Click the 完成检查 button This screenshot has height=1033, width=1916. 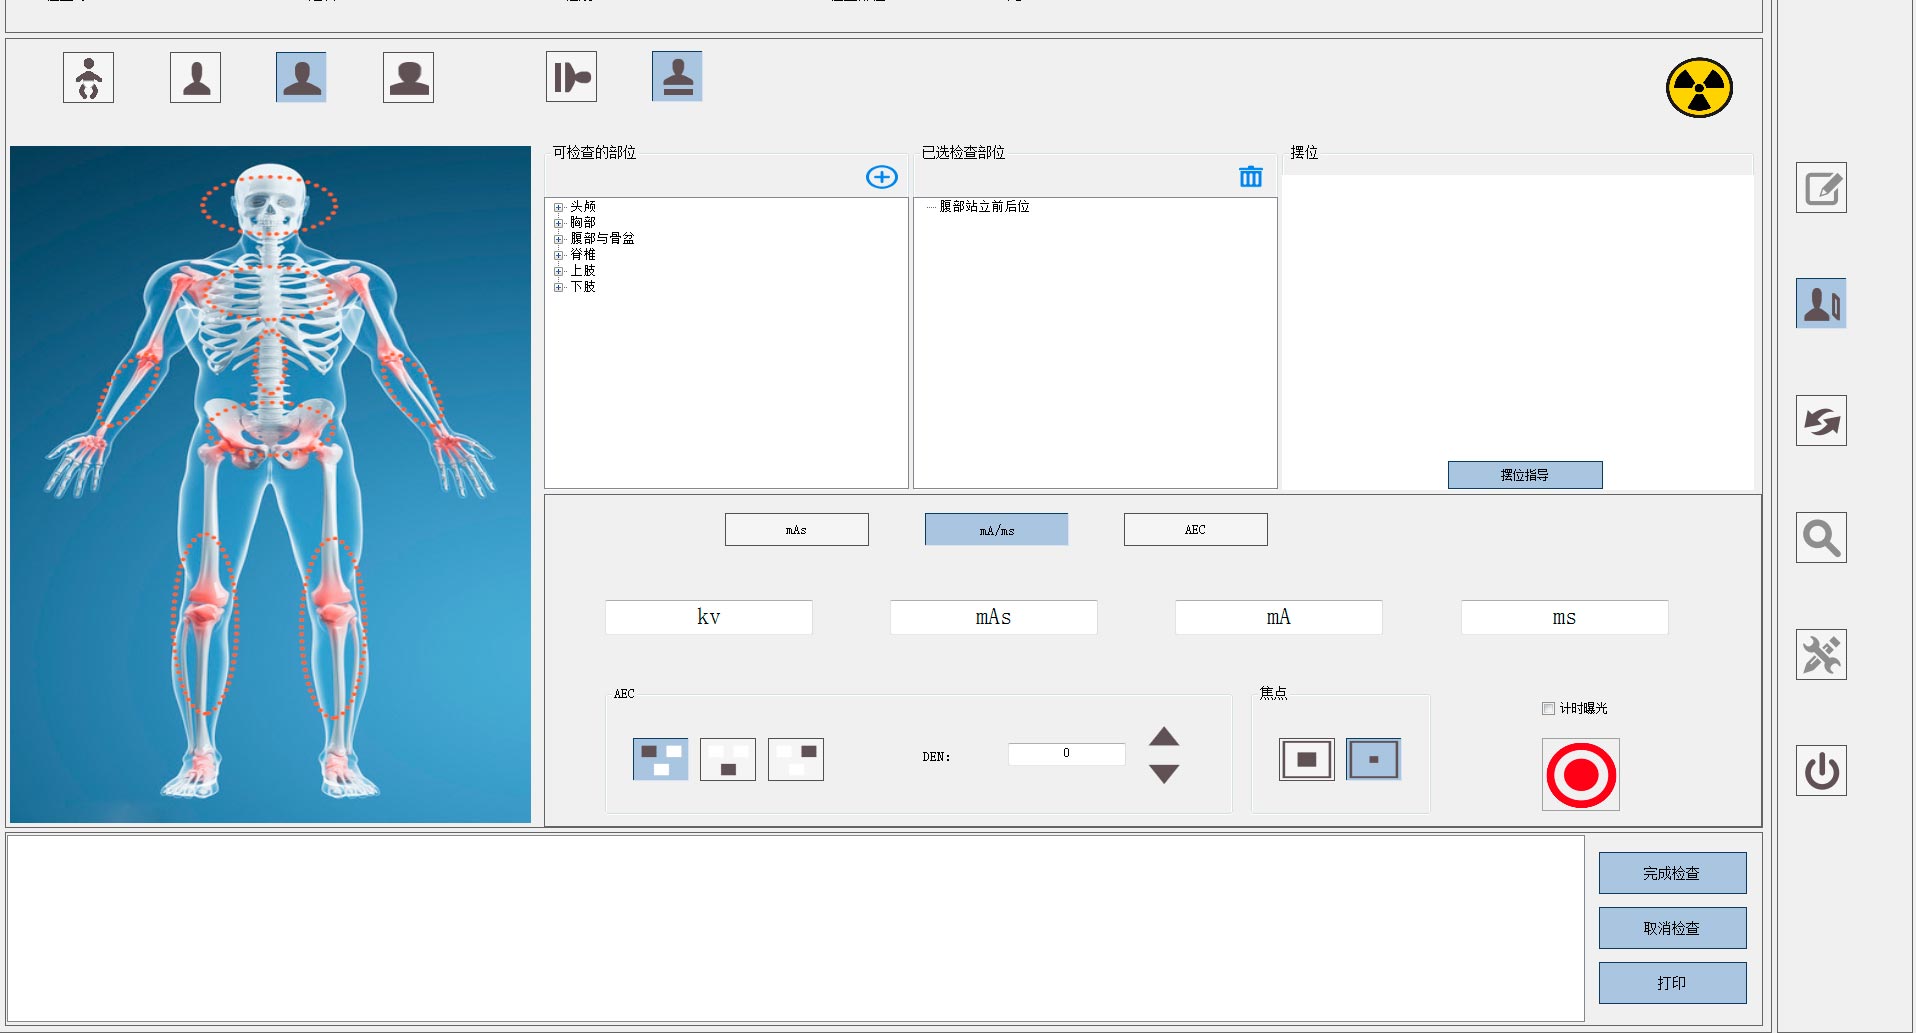pyautogui.click(x=1671, y=873)
